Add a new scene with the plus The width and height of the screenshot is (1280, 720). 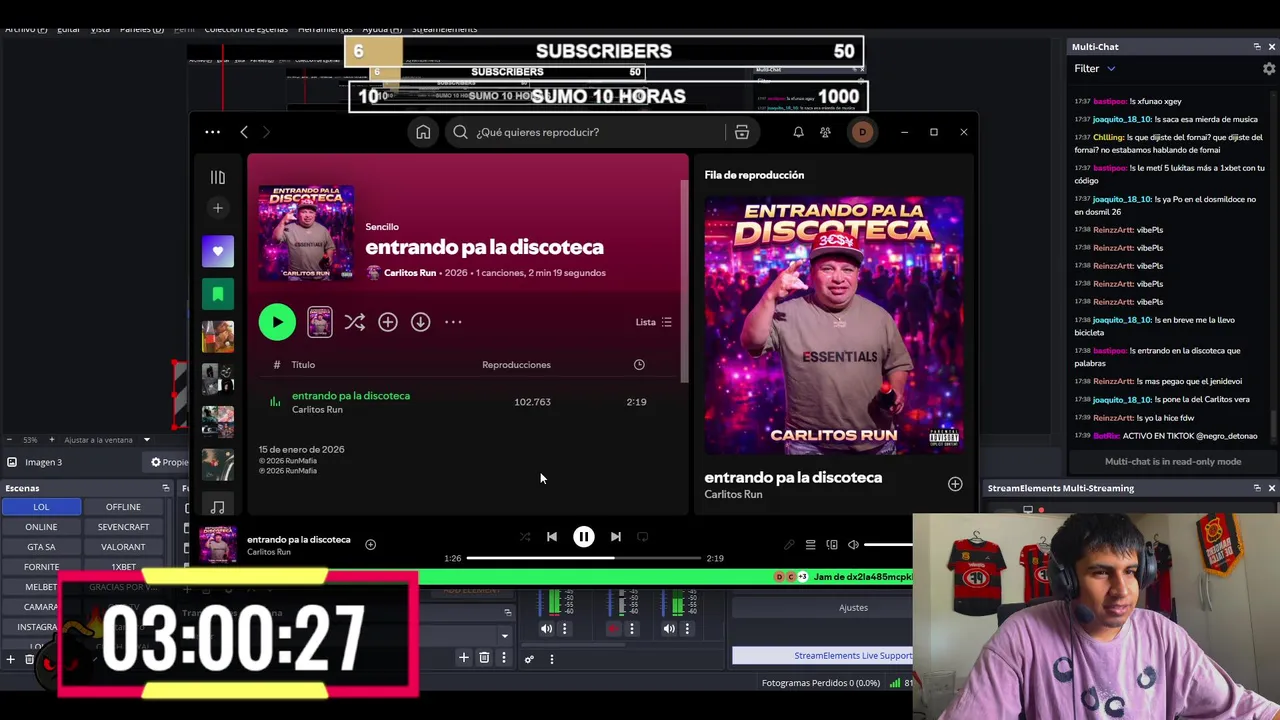[10, 659]
